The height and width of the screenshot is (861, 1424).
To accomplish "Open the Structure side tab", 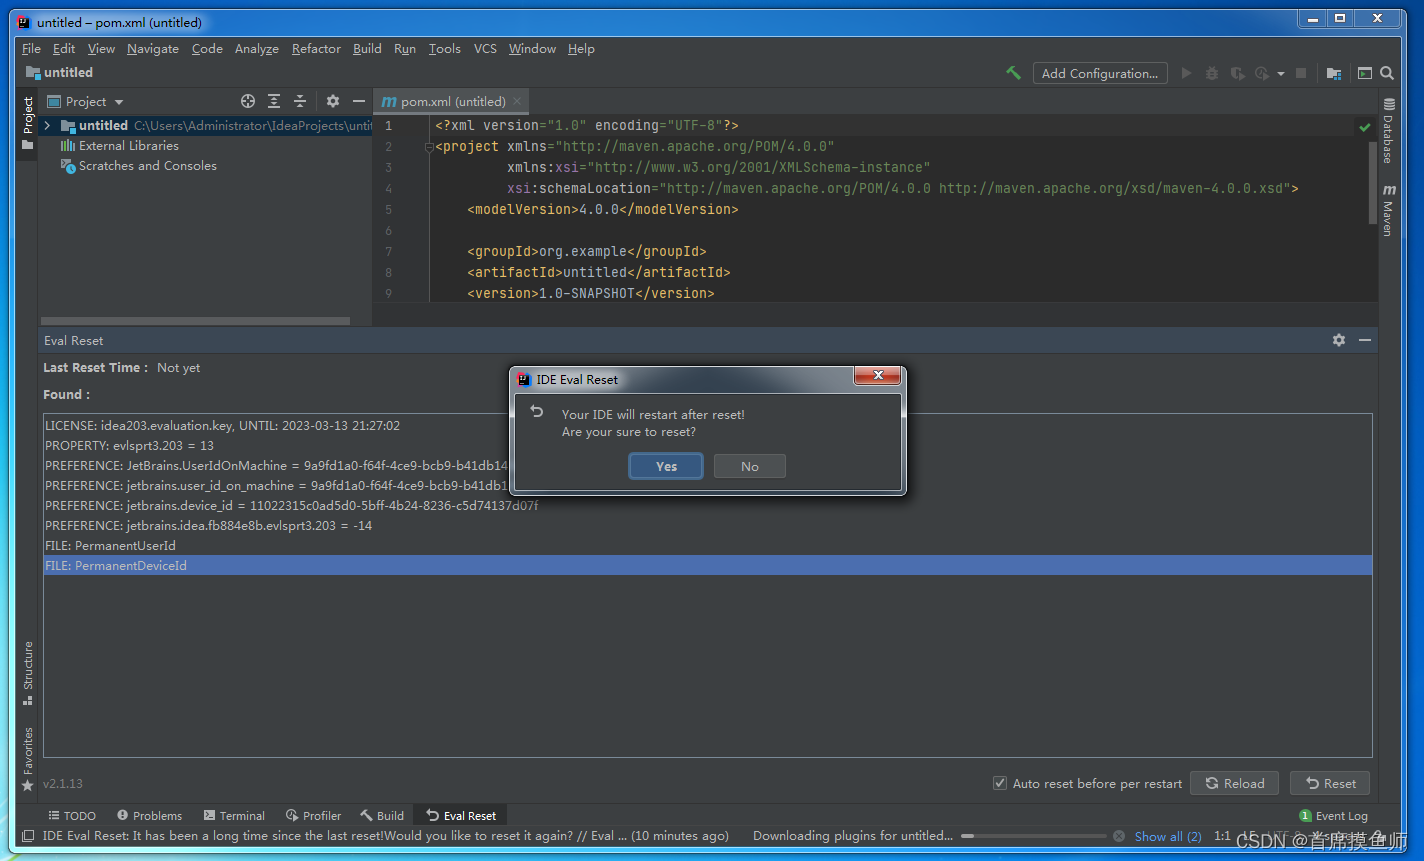I will coord(27,674).
